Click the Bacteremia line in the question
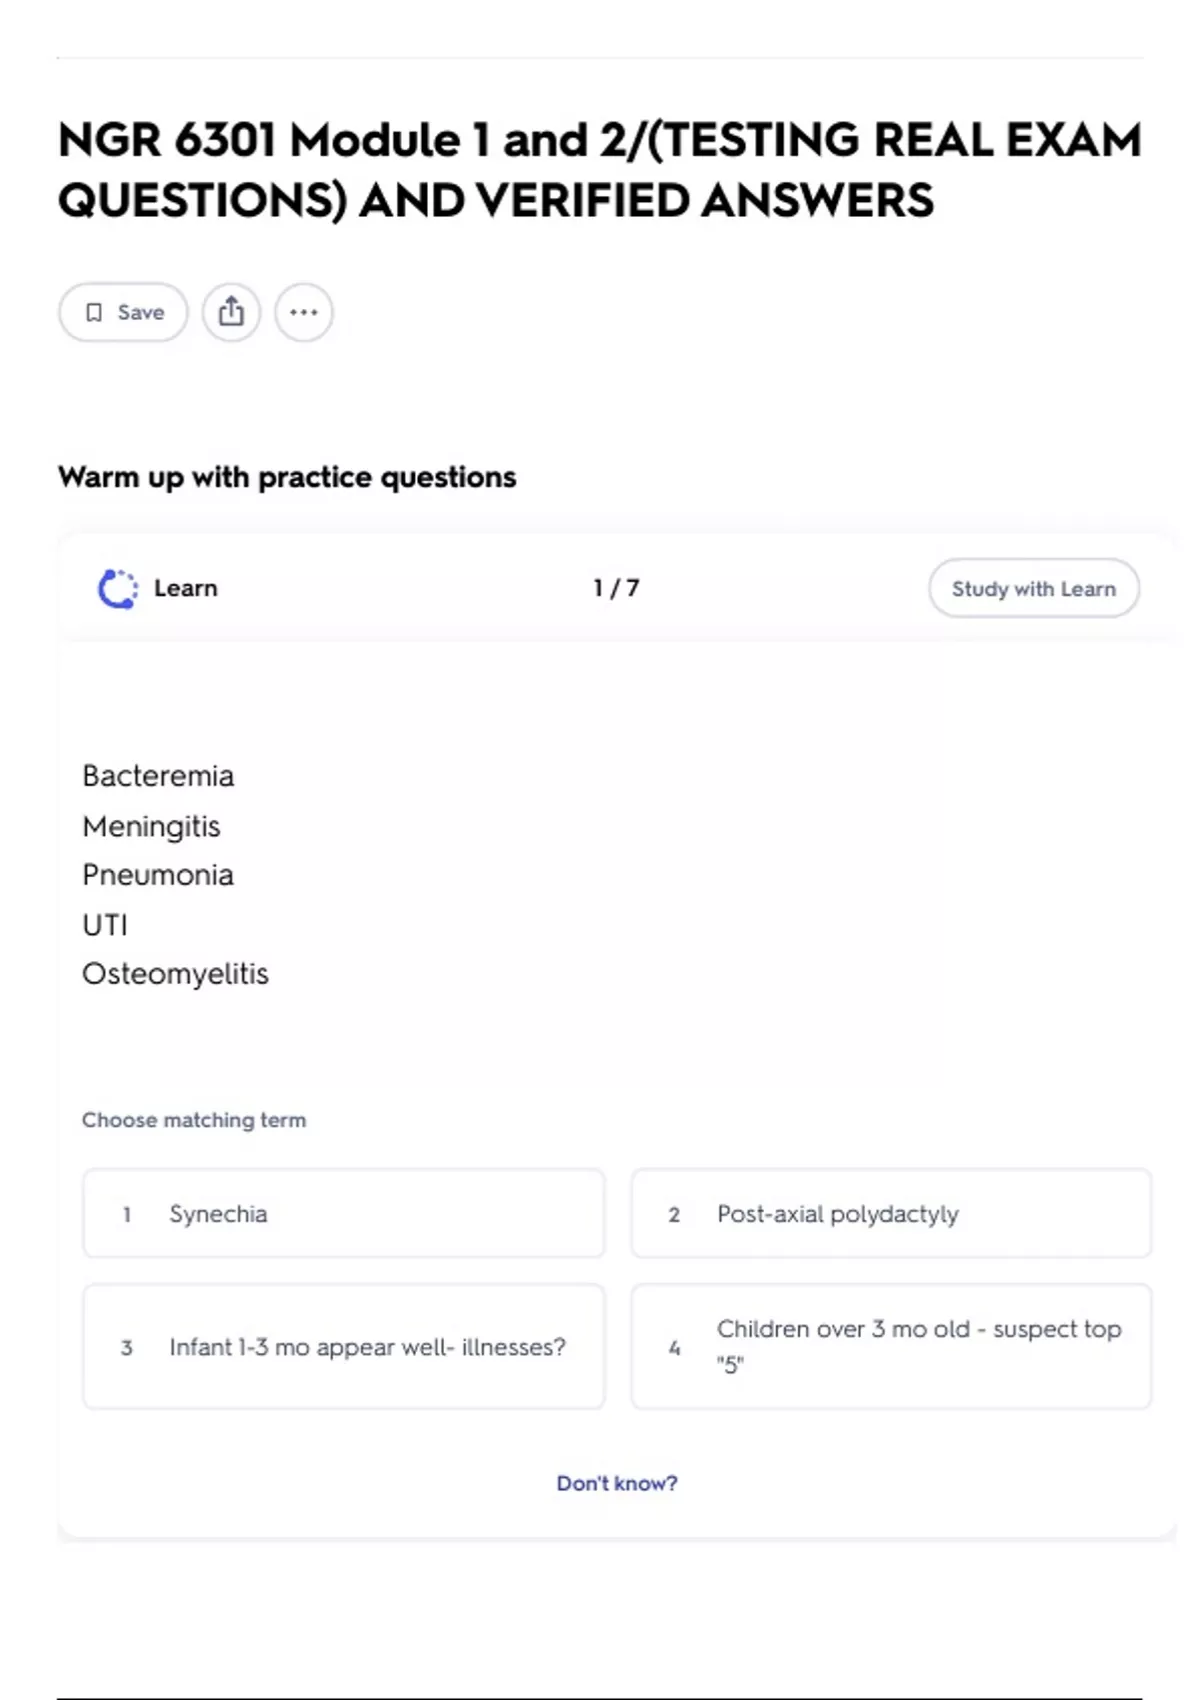The width and height of the screenshot is (1200, 1700). pyautogui.click(x=158, y=776)
